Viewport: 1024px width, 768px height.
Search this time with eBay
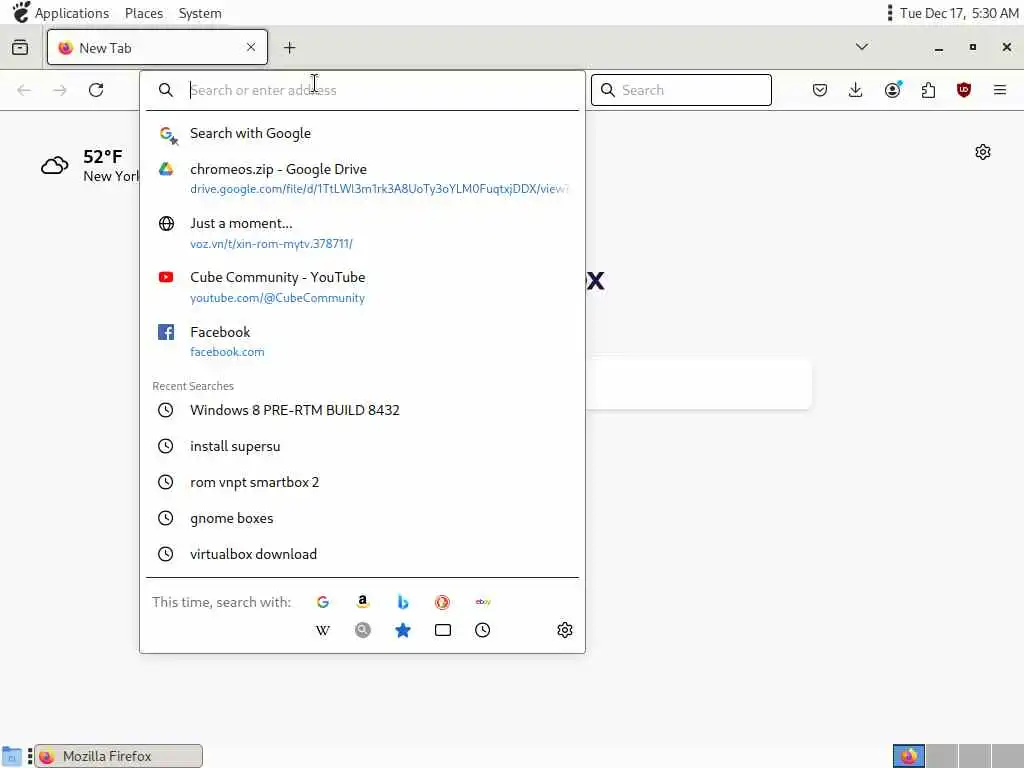tap(483, 602)
